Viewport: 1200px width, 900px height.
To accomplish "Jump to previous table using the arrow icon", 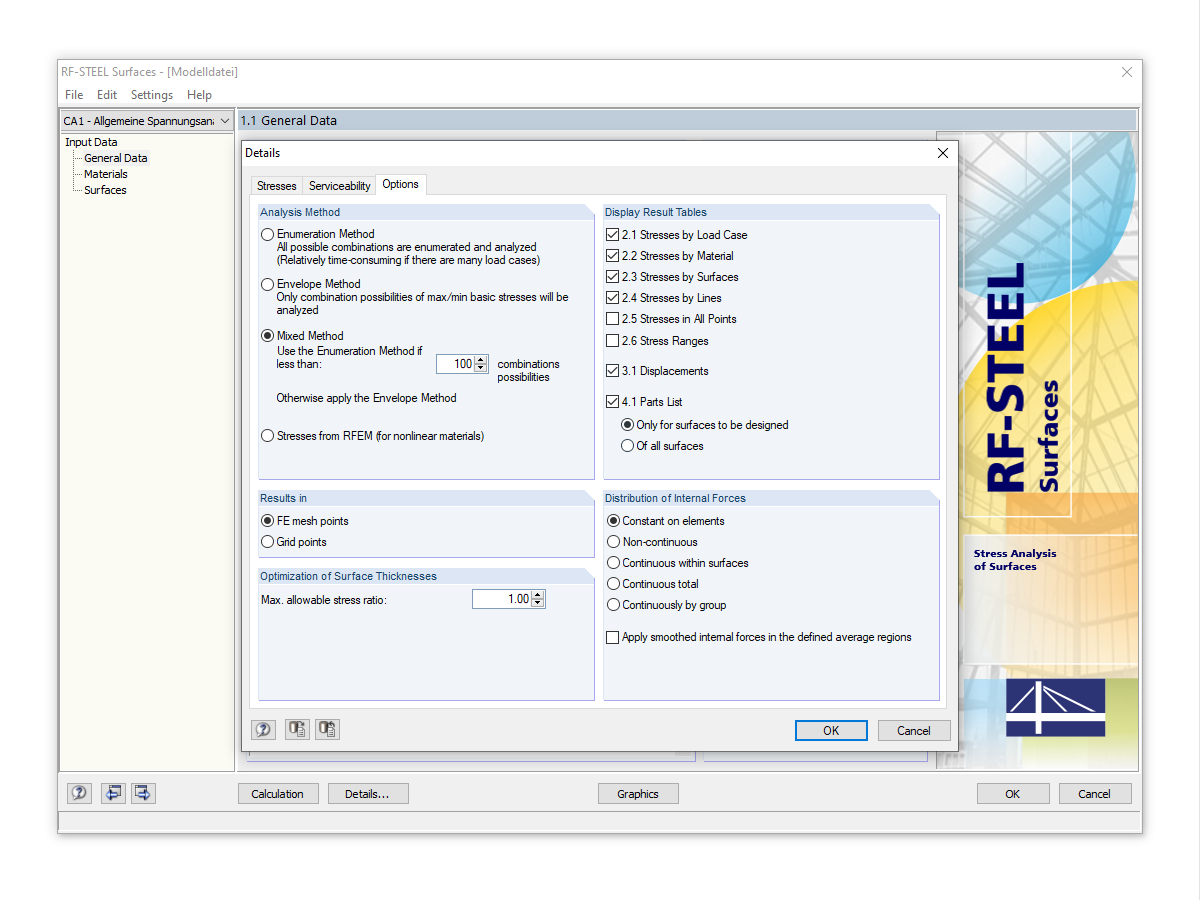I will (113, 793).
